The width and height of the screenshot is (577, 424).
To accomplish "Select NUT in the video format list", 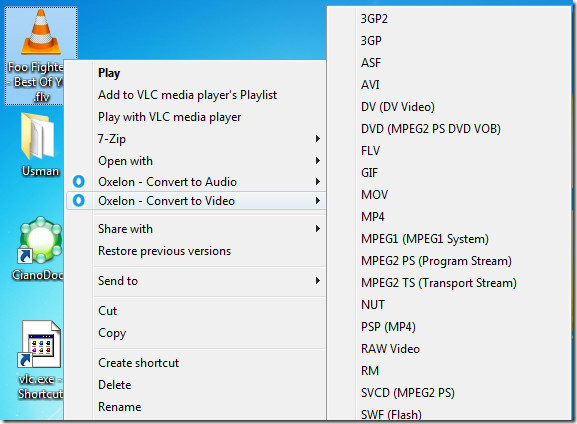I will point(373,305).
